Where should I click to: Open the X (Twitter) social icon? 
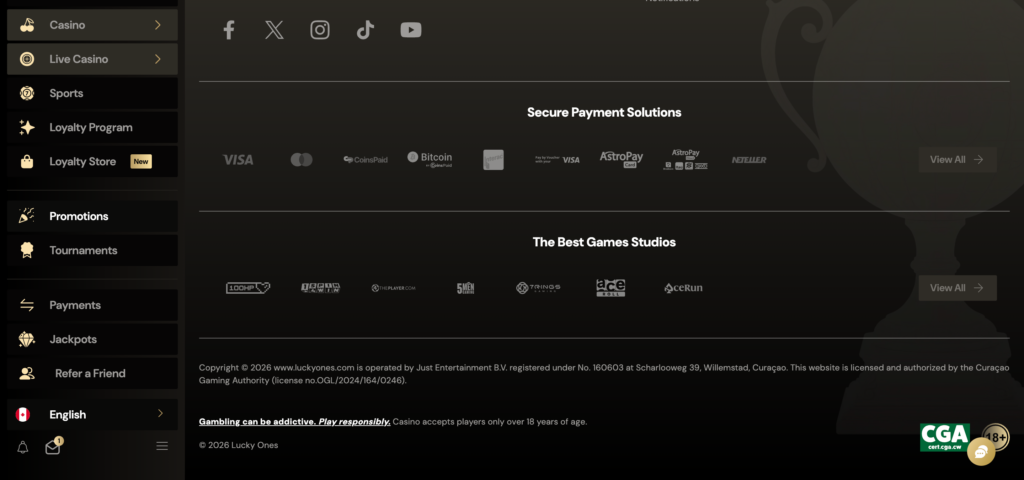coord(274,30)
